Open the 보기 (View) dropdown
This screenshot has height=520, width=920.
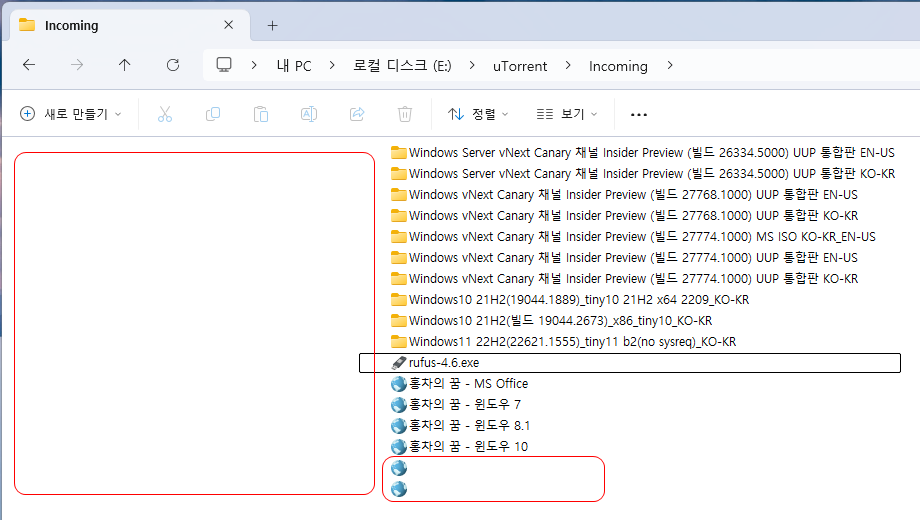[566, 114]
